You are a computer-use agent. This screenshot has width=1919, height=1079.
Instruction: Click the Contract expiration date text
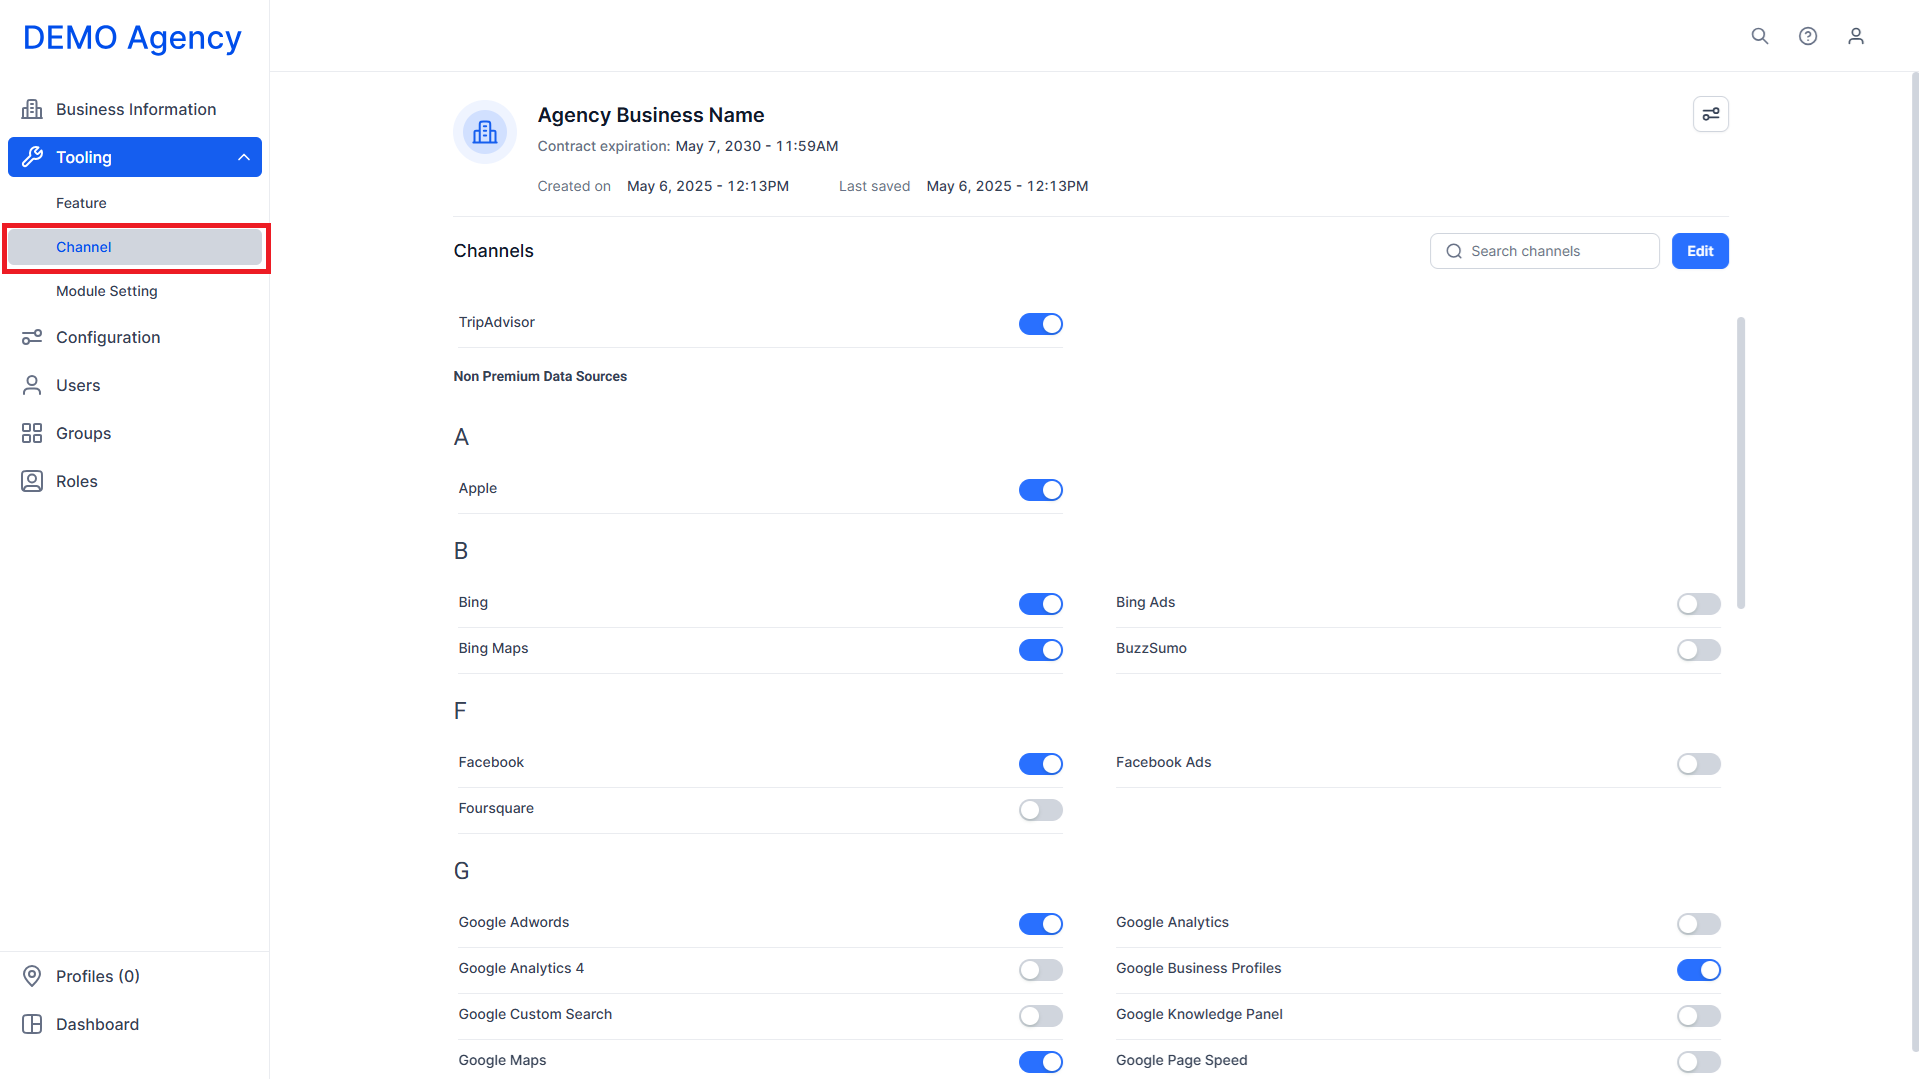[757, 146]
